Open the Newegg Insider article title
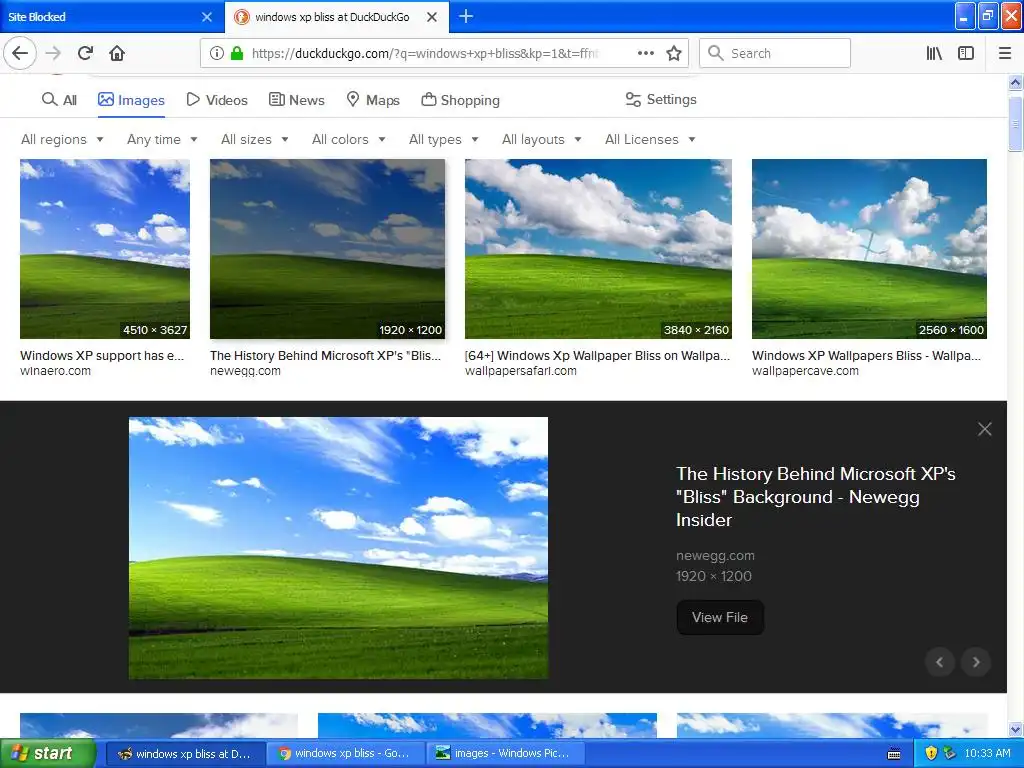Screen dimensions: 1024x768 pos(816,496)
